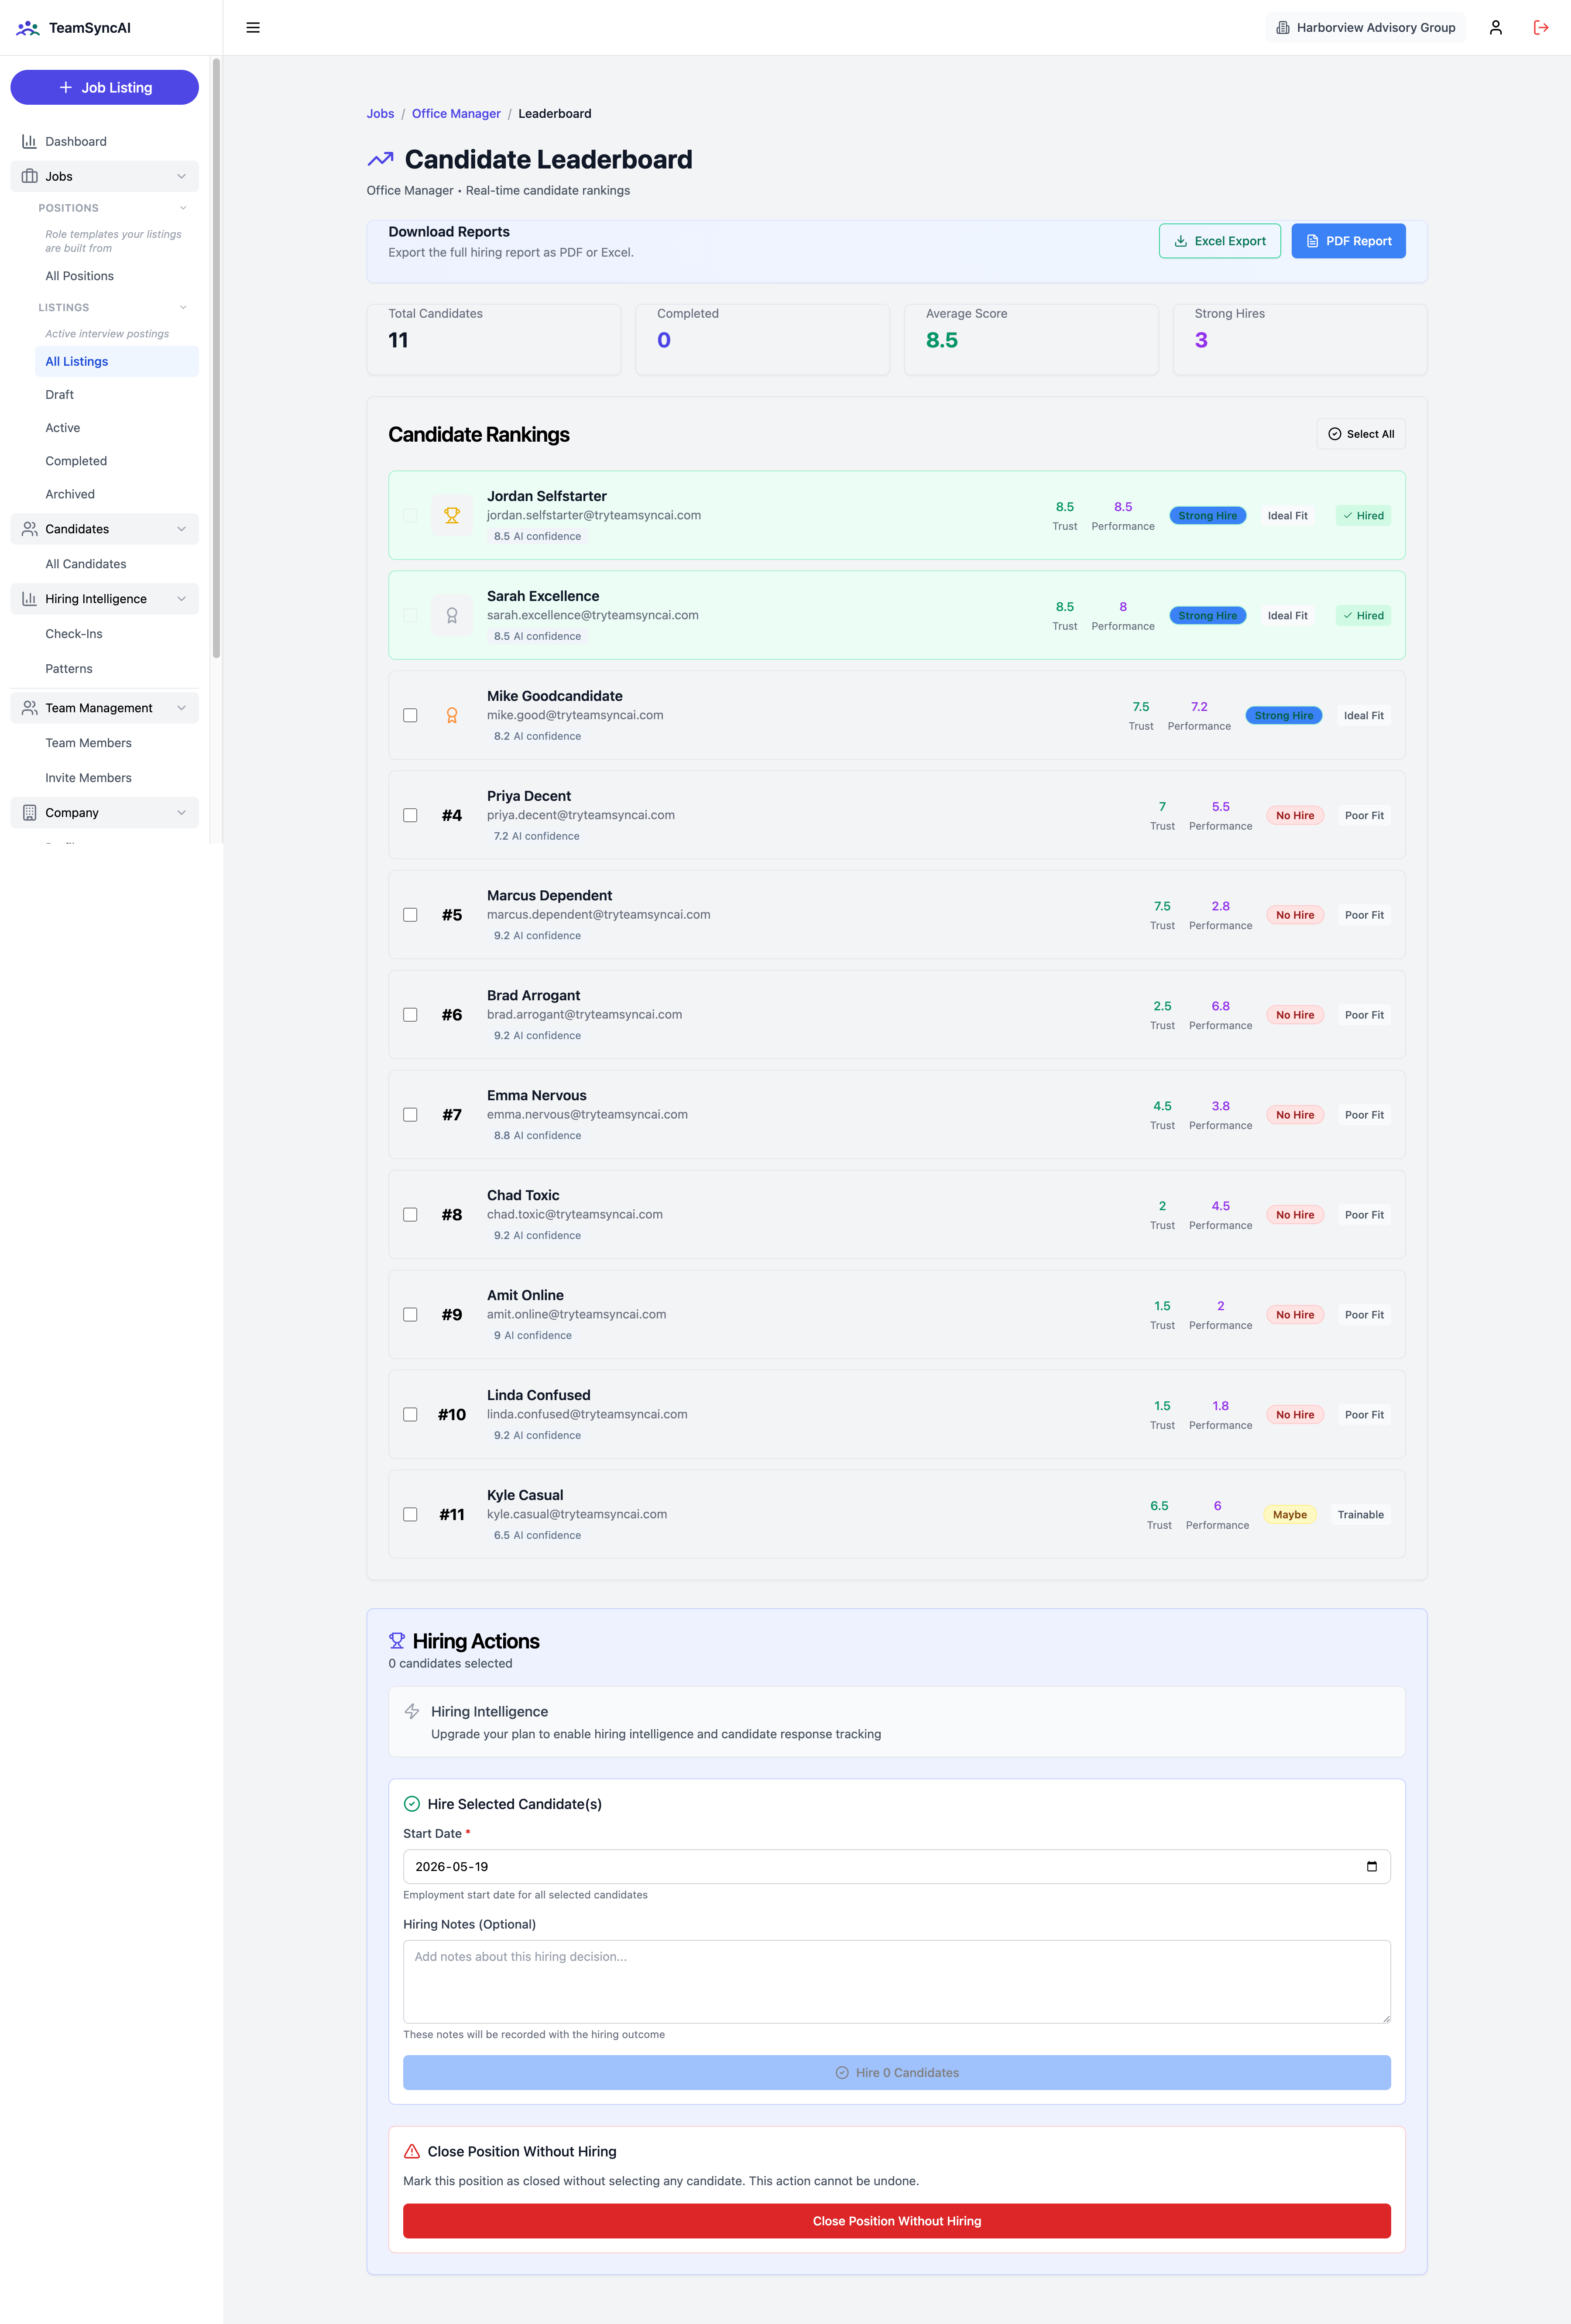Click the green check-circle icon by Hire Selected
Image resolution: width=1571 pixels, height=2324 pixels.
click(412, 1804)
